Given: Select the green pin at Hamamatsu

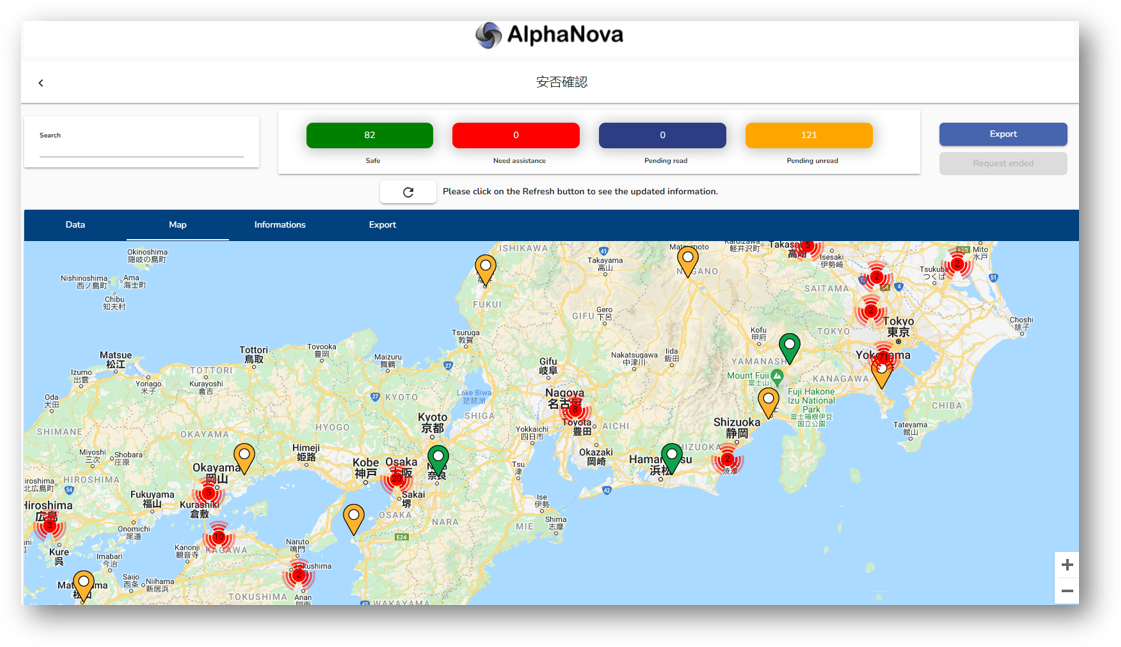Looking at the screenshot, I should (x=671, y=458).
